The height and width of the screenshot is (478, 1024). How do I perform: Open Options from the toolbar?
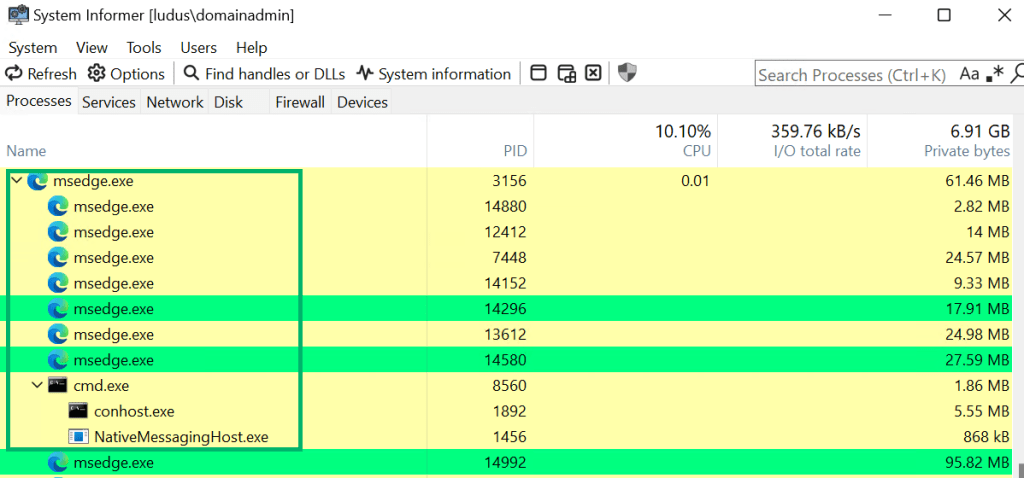pos(126,74)
